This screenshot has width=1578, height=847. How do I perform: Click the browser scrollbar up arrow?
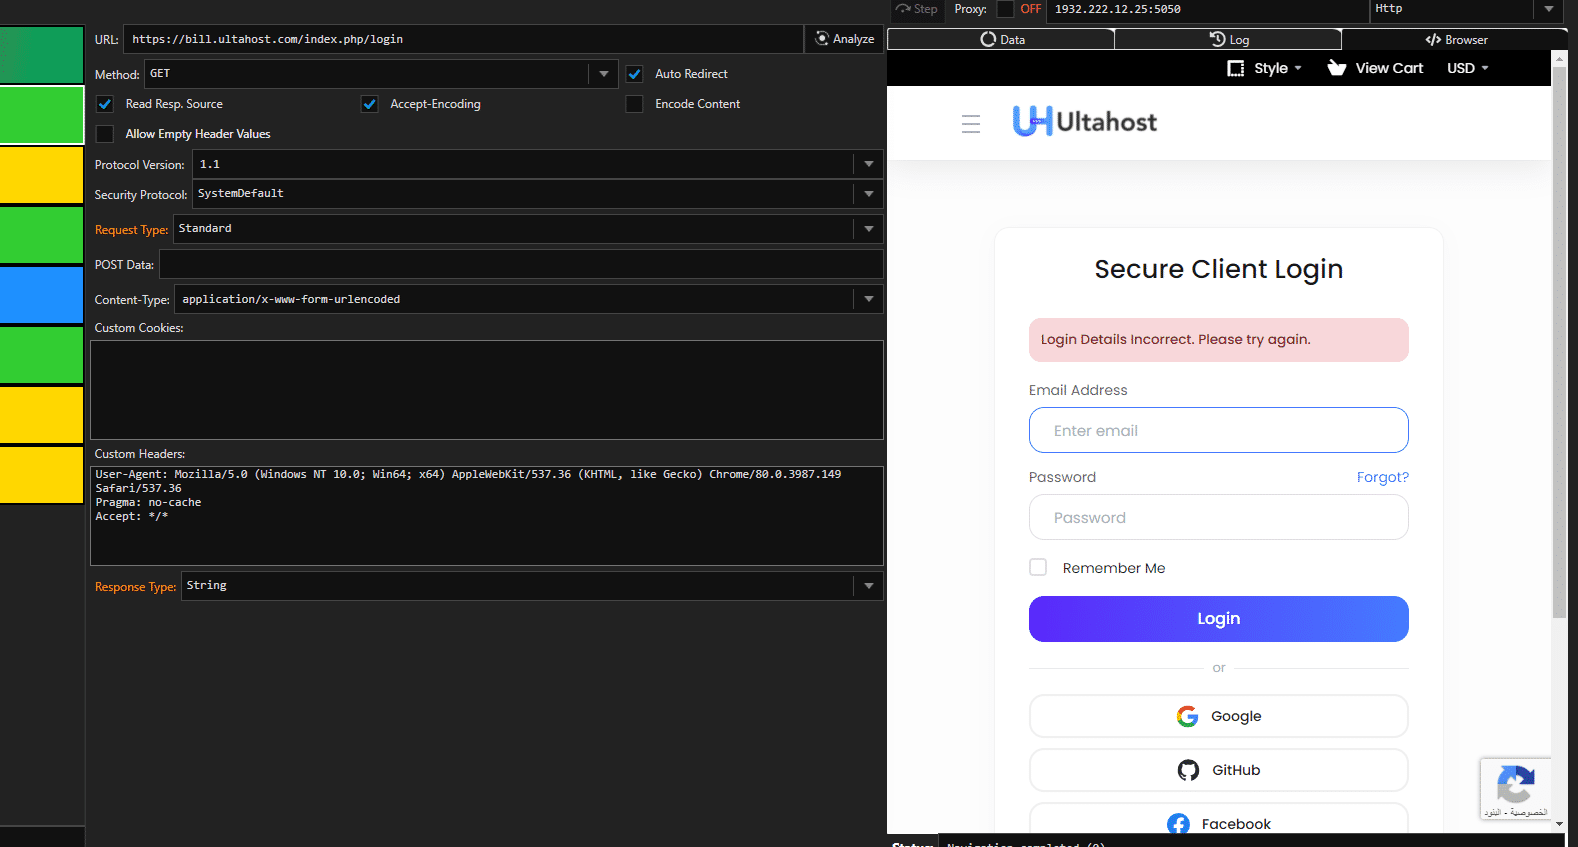coord(1559,58)
